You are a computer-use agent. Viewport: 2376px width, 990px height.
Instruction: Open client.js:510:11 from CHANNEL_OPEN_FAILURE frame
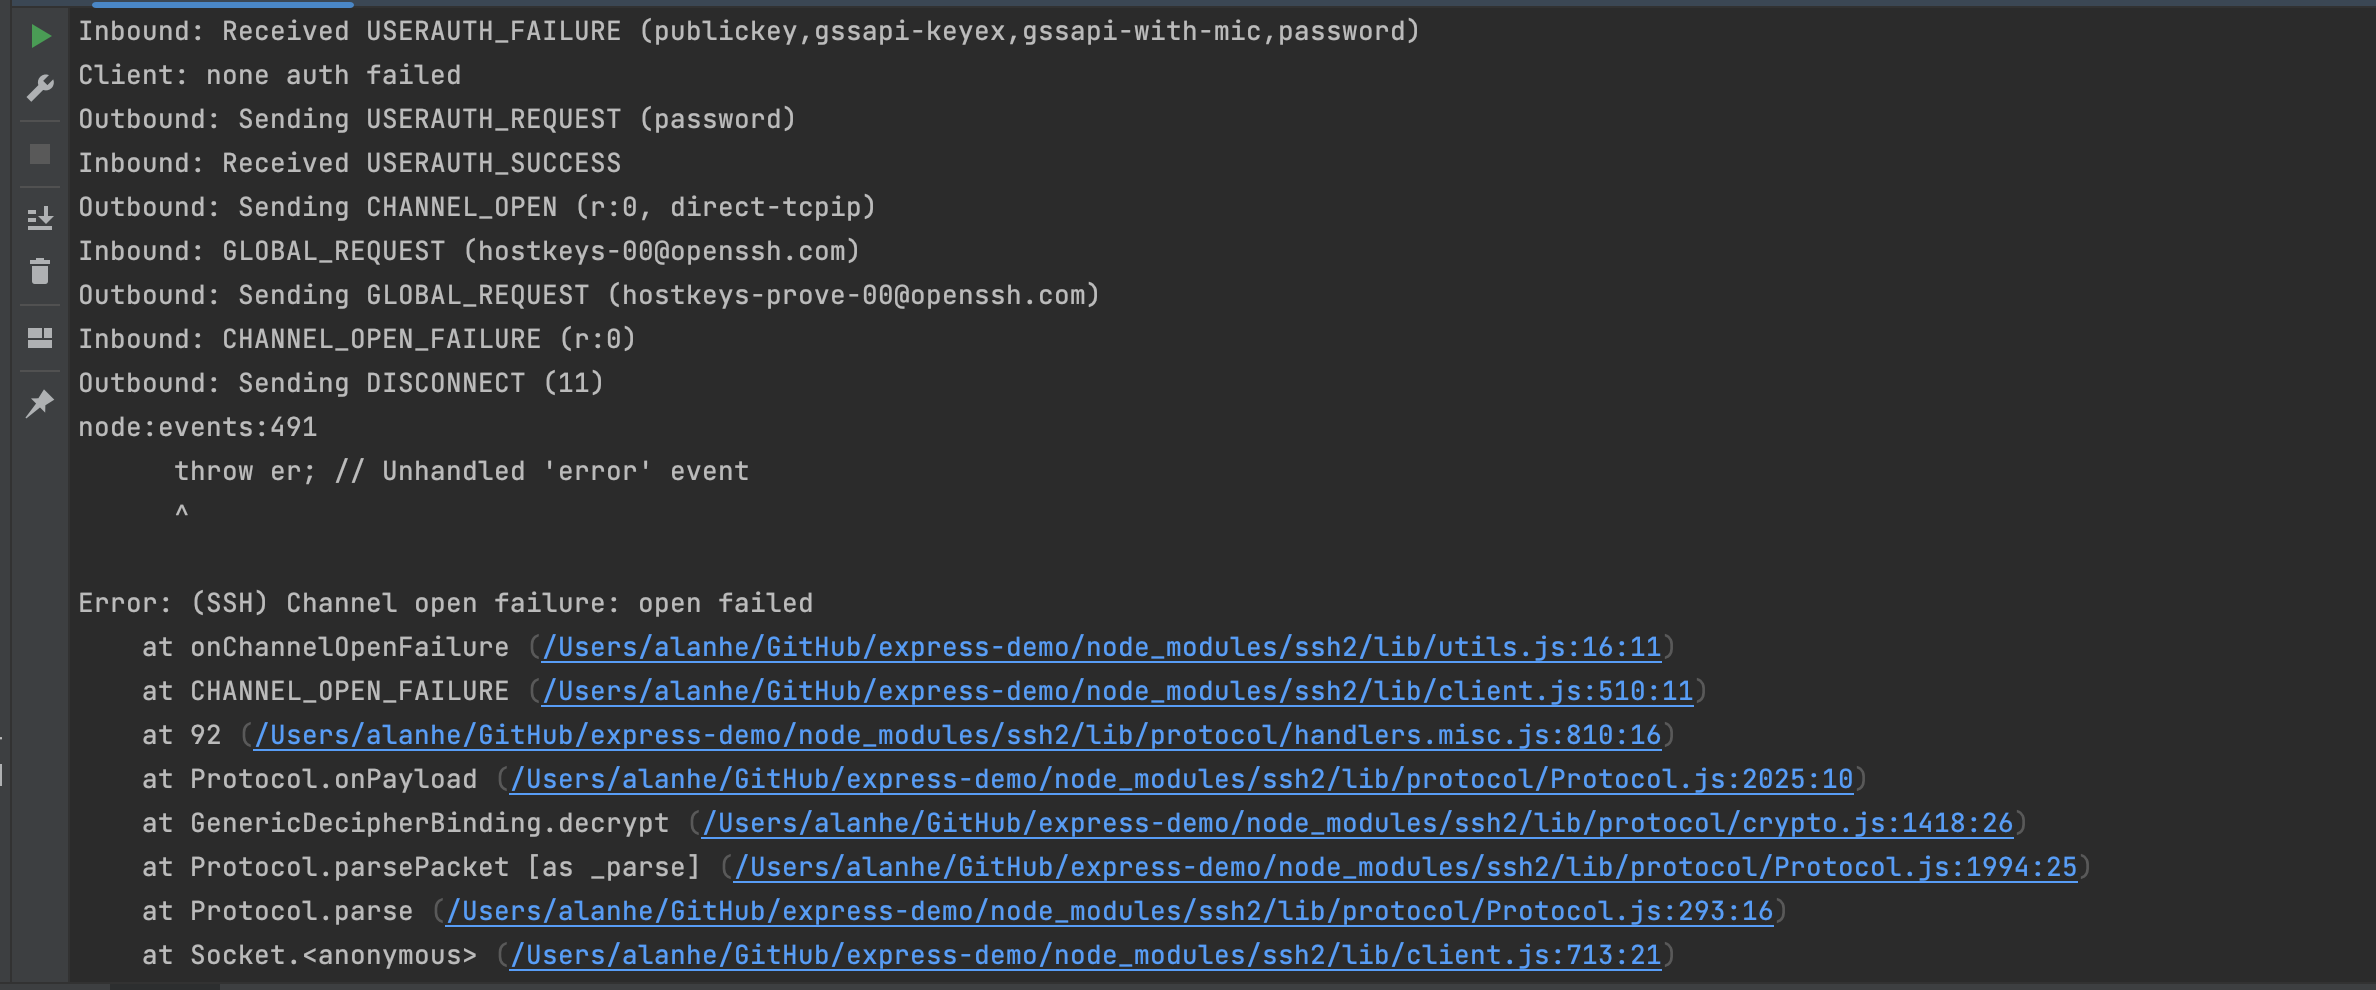coord(1118,691)
